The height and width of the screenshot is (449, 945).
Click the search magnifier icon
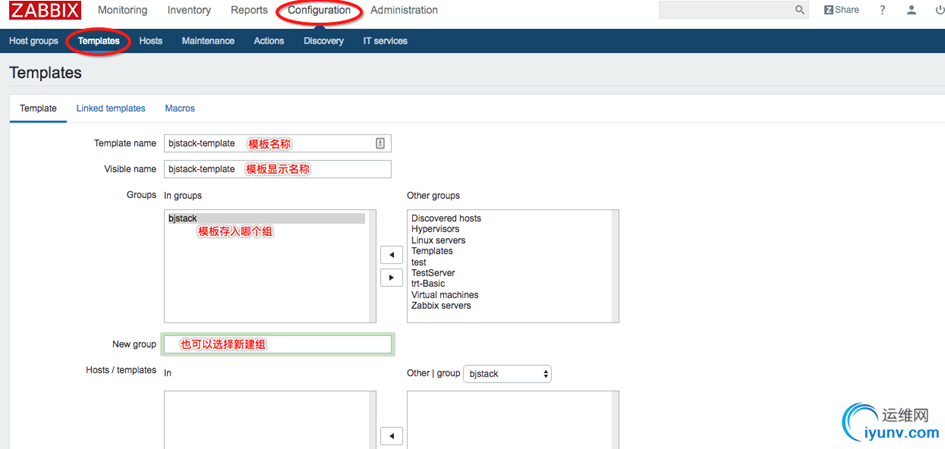pyautogui.click(x=800, y=10)
